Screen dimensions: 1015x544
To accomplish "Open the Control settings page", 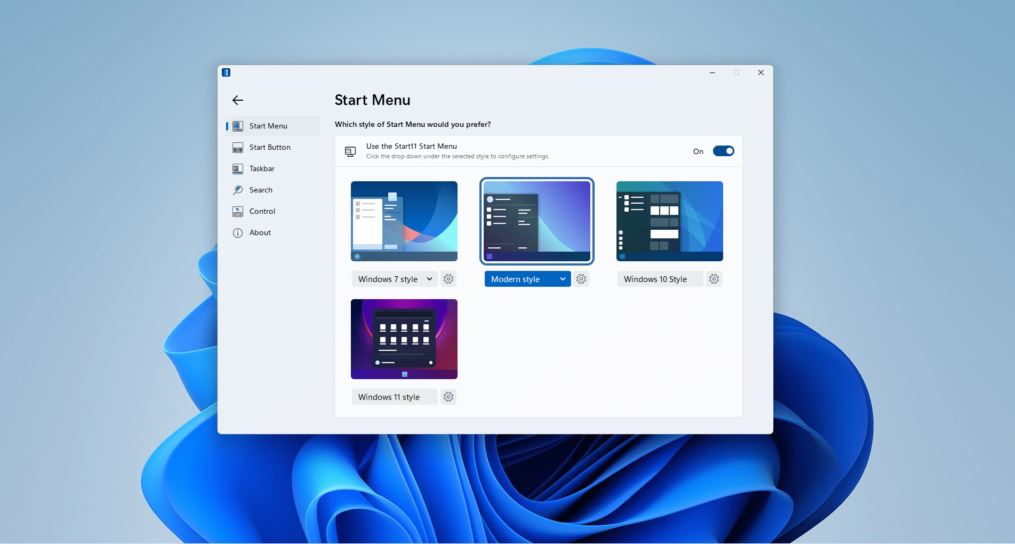I will pyautogui.click(x=273, y=211).
